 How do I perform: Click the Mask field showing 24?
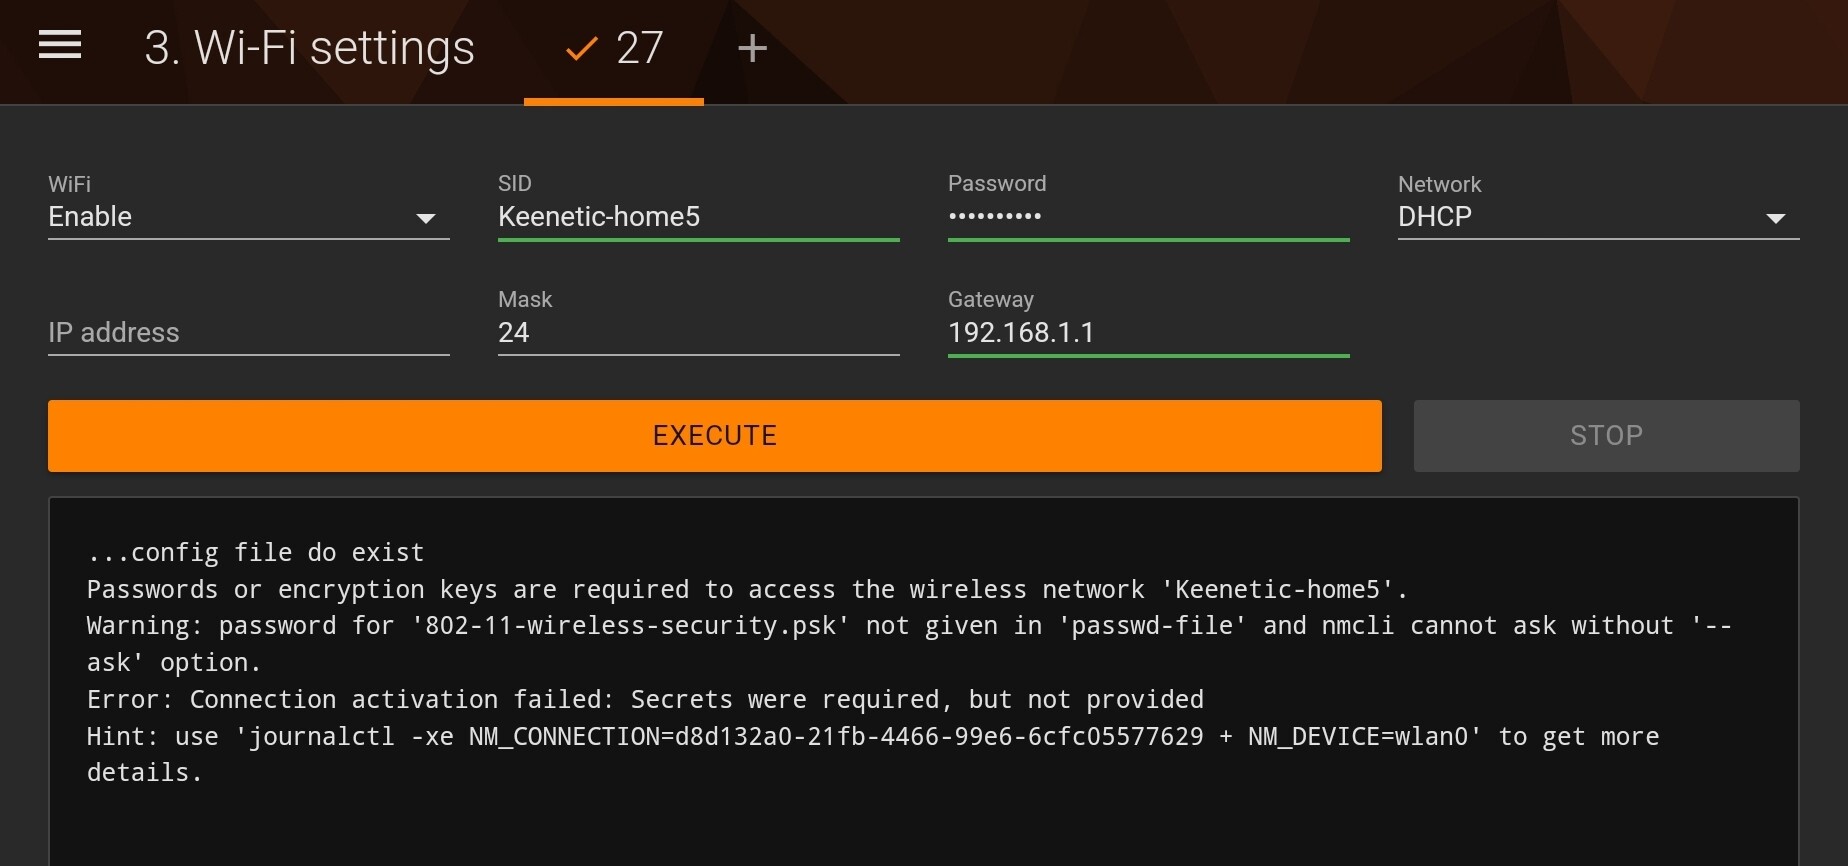point(698,333)
